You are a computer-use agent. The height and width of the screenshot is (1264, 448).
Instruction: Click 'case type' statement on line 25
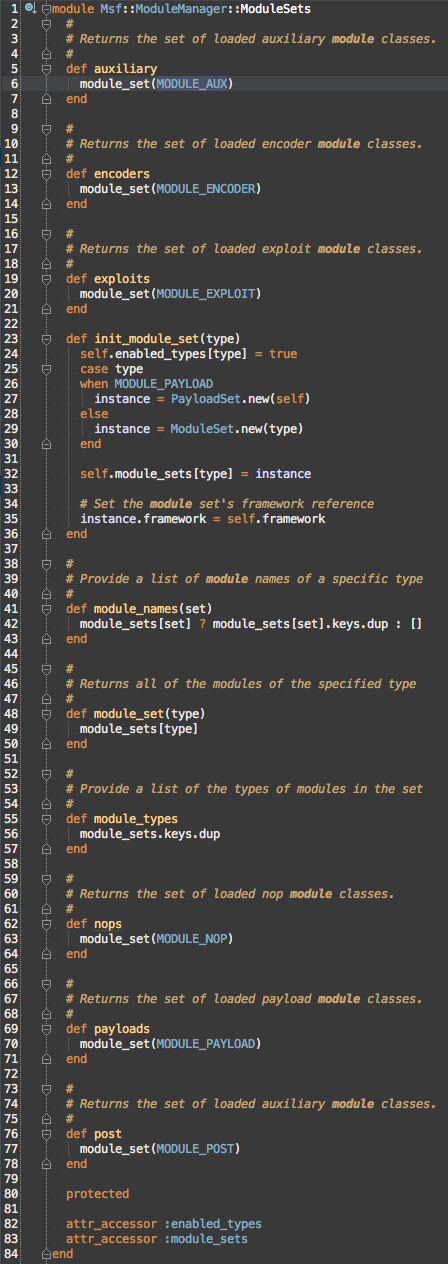coord(111,369)
